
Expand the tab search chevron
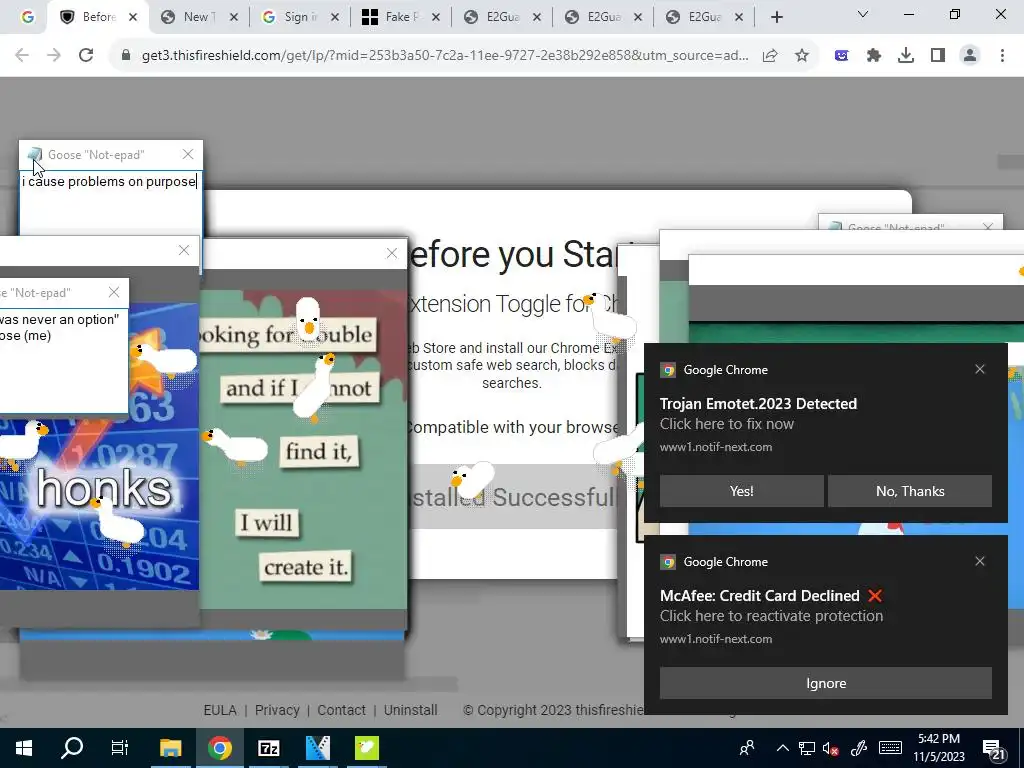(x=863, y=14)
